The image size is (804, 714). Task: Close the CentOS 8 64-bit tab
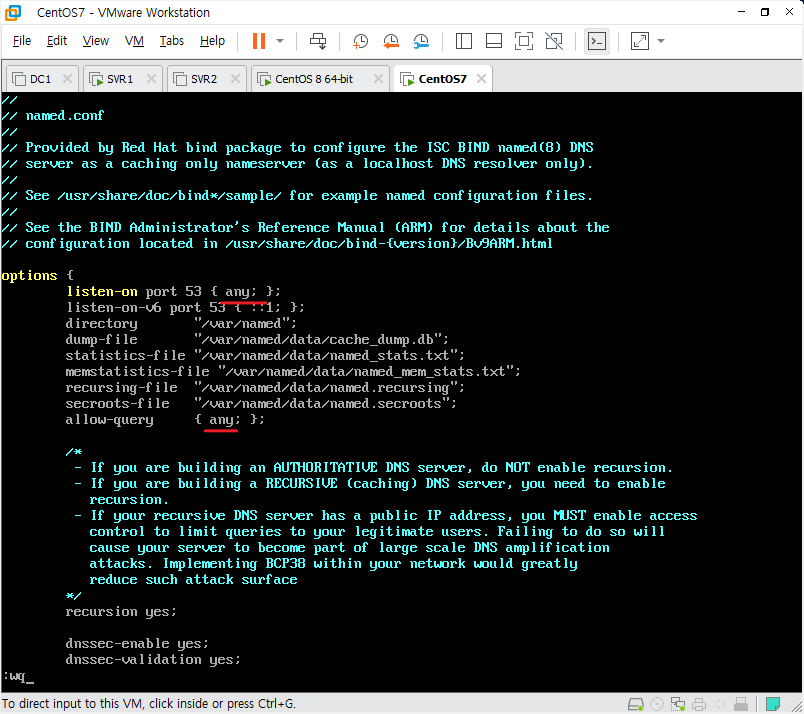[378, 78]
